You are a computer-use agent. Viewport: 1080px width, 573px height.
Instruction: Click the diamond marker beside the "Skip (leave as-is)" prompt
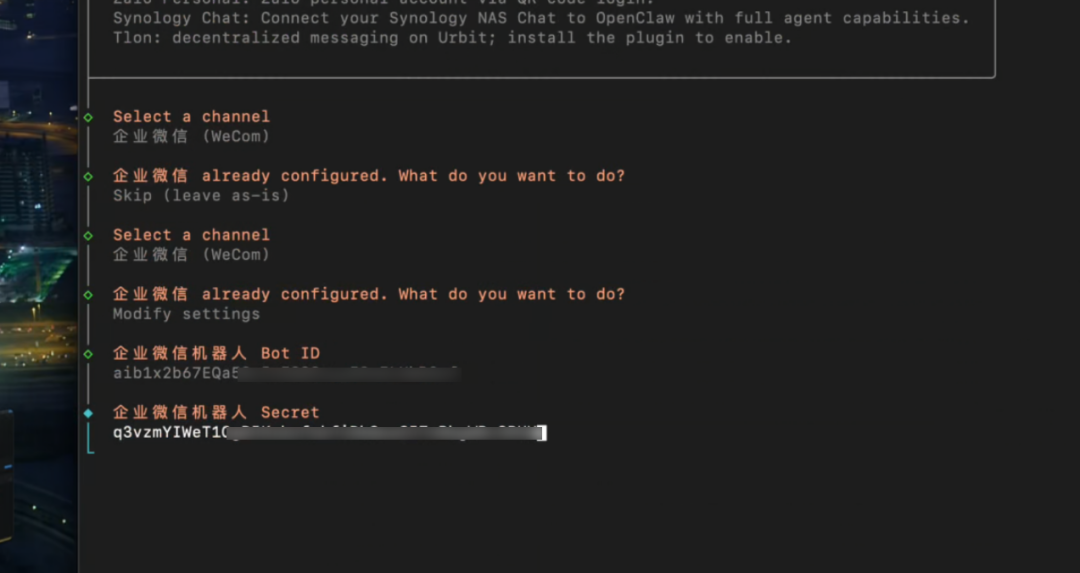point(88,176)
